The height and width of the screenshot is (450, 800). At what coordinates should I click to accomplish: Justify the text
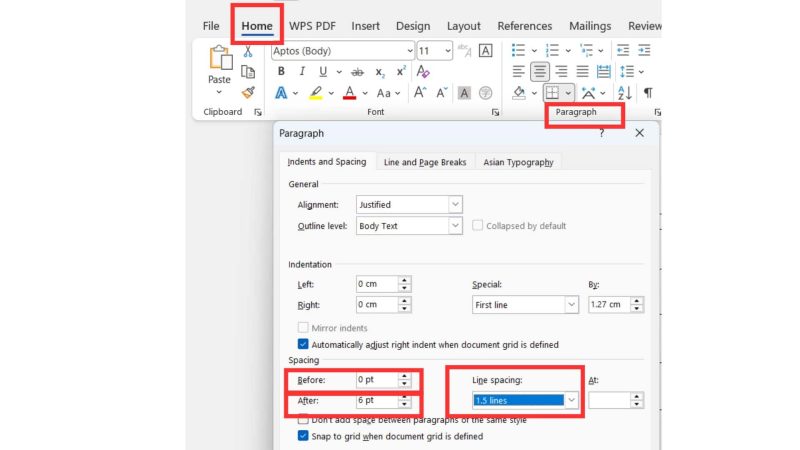click(x=582, y=71)
